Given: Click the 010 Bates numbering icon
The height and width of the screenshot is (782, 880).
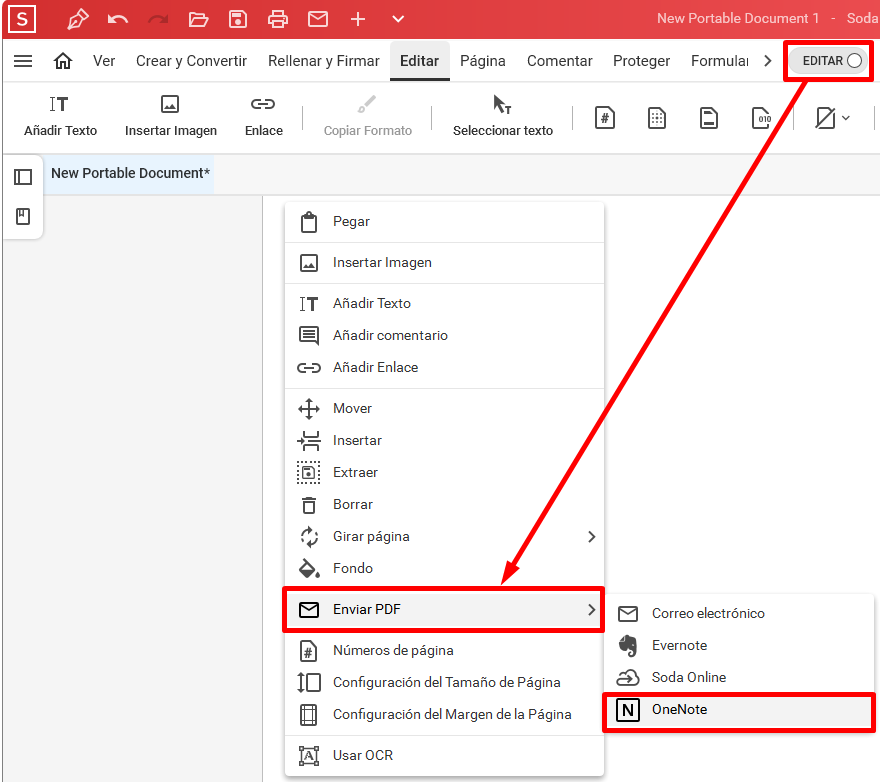Looking at the screenshot, I should (x=761, y=118).
